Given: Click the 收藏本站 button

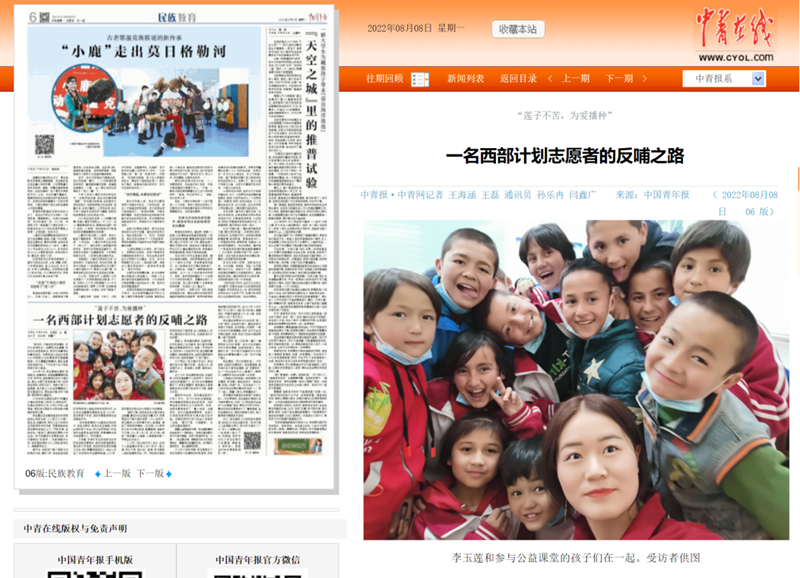Looking at the screenshot, I should tap(518, 29).
